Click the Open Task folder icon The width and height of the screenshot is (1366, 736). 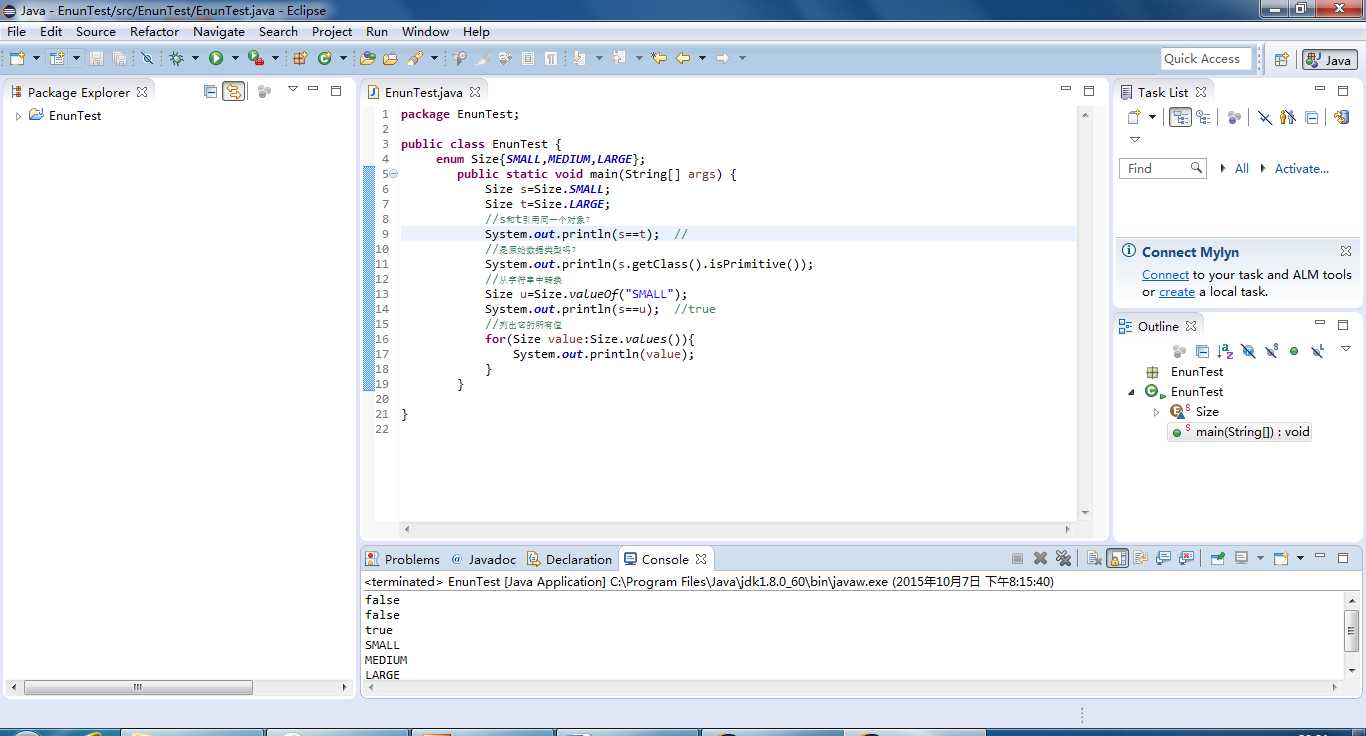[390, 58]
